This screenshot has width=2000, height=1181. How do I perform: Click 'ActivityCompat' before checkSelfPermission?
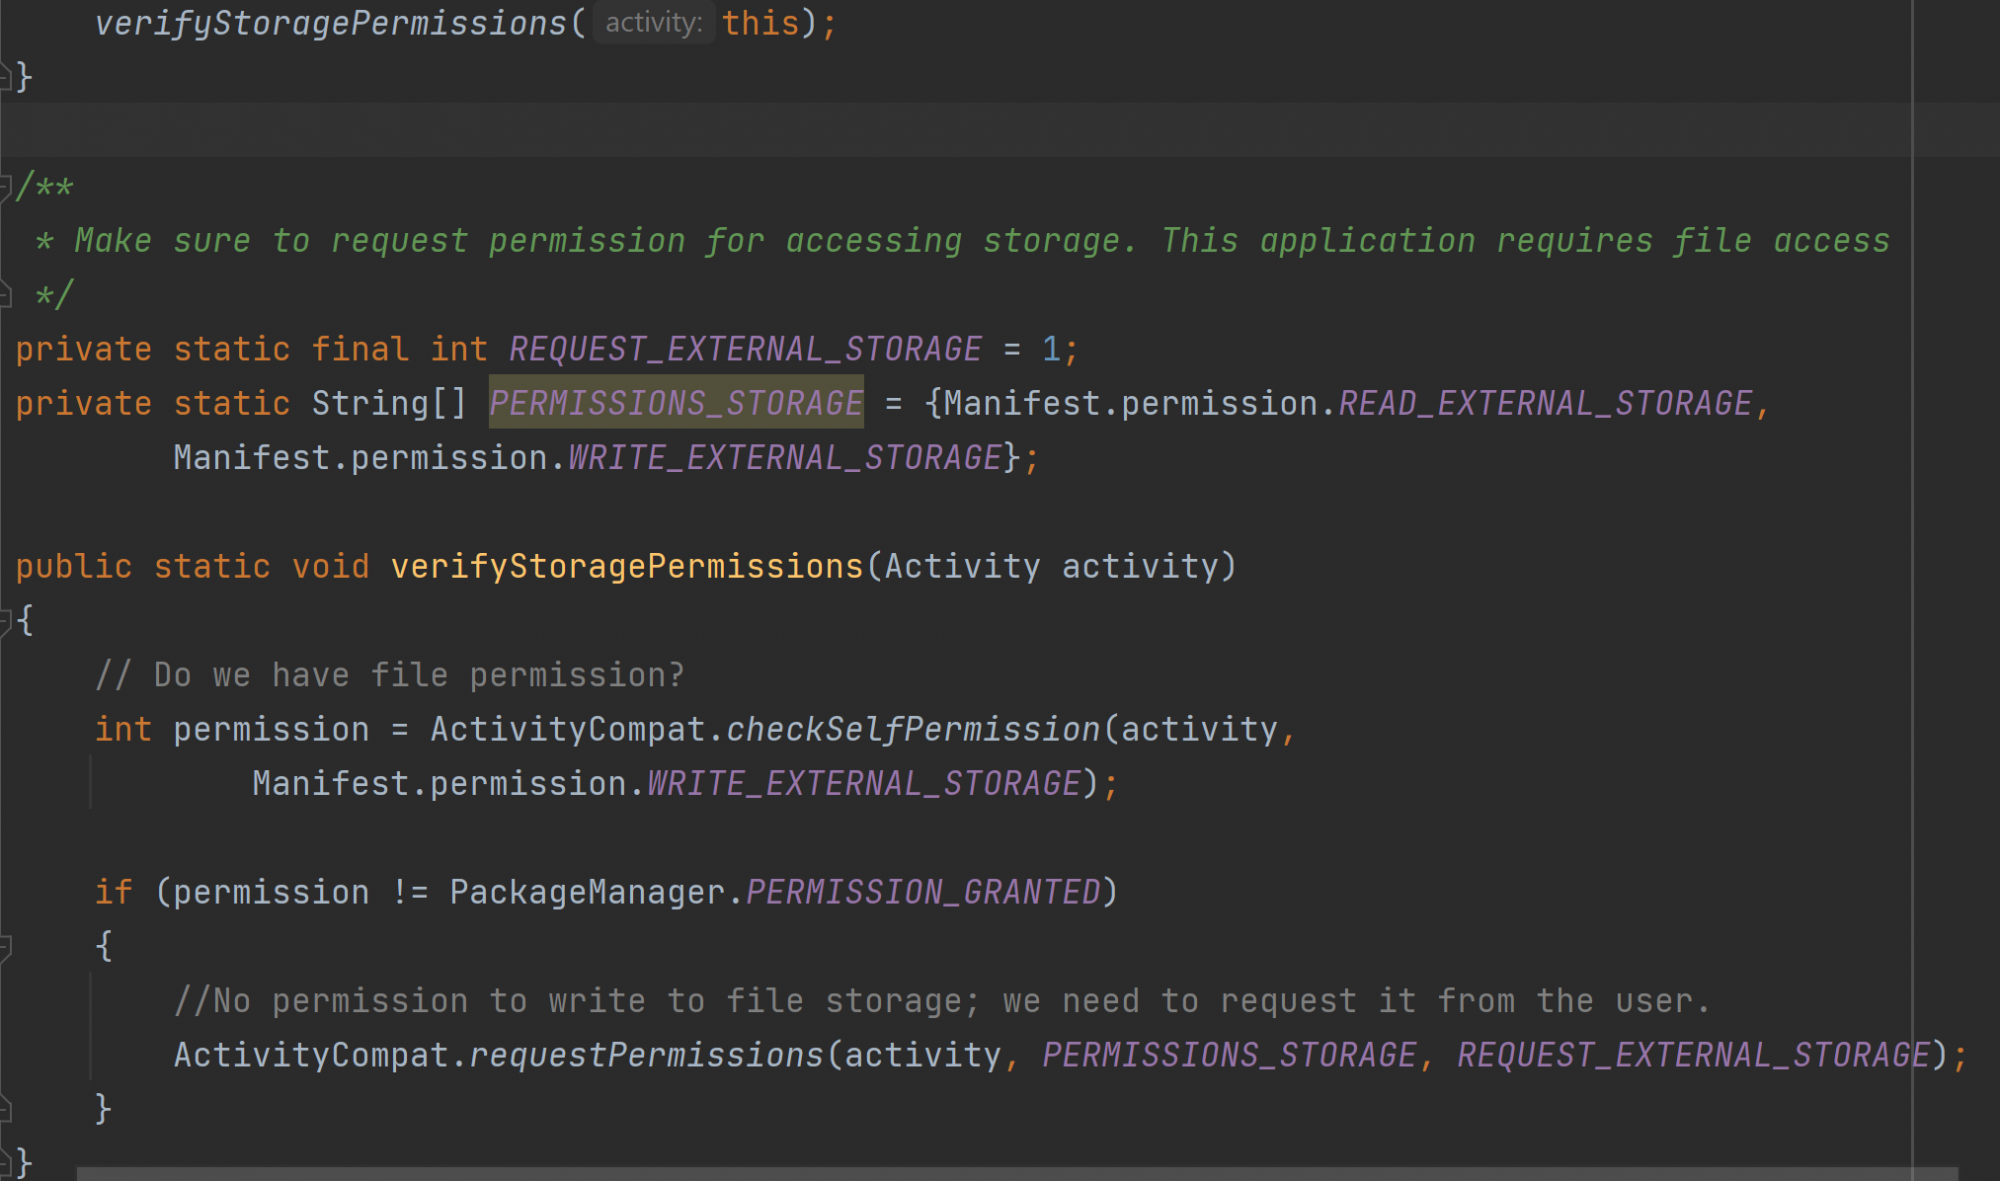(x=567, y=729)
